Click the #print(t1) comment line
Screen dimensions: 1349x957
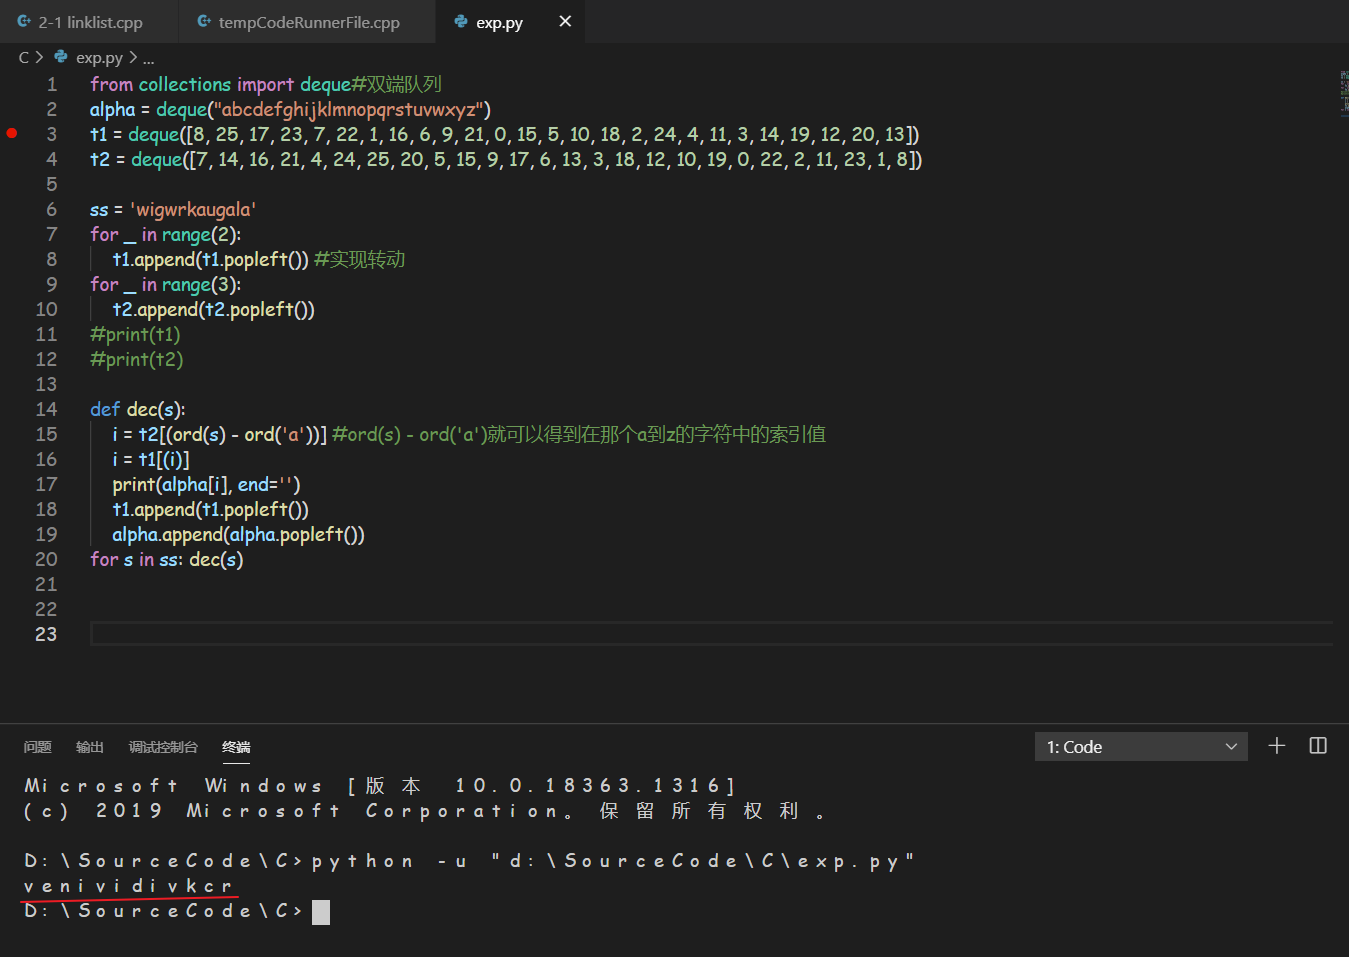135,334
